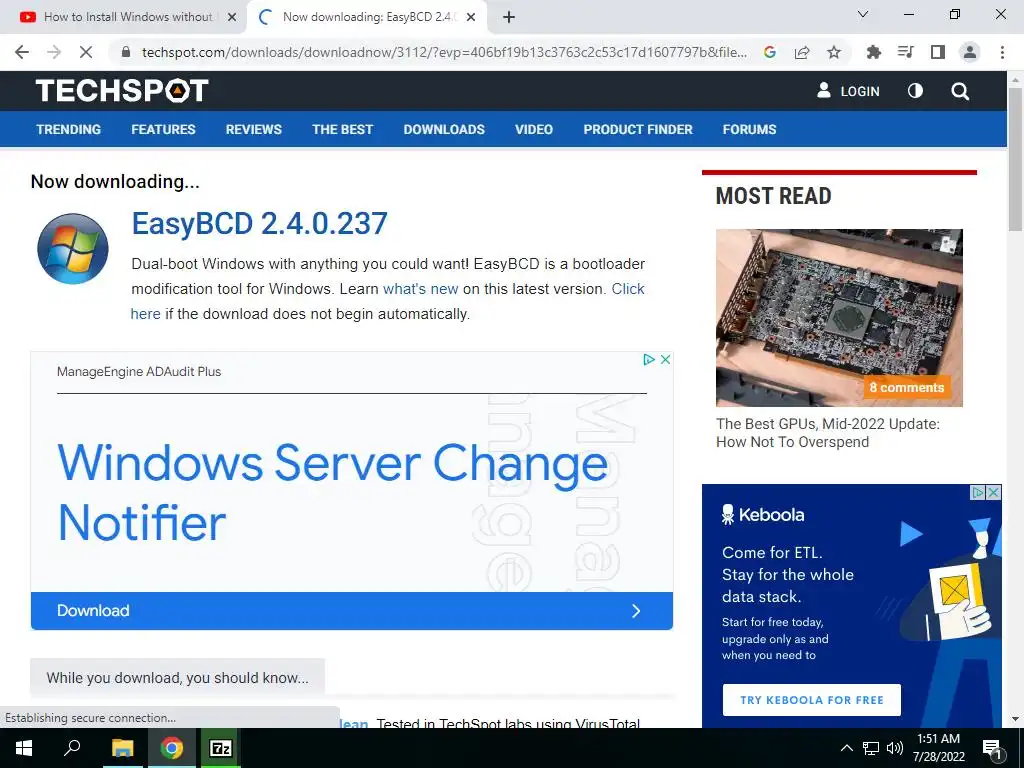Open the FEATURES menu item
This screenshot has height=768, width=1024.
(163, 129)
